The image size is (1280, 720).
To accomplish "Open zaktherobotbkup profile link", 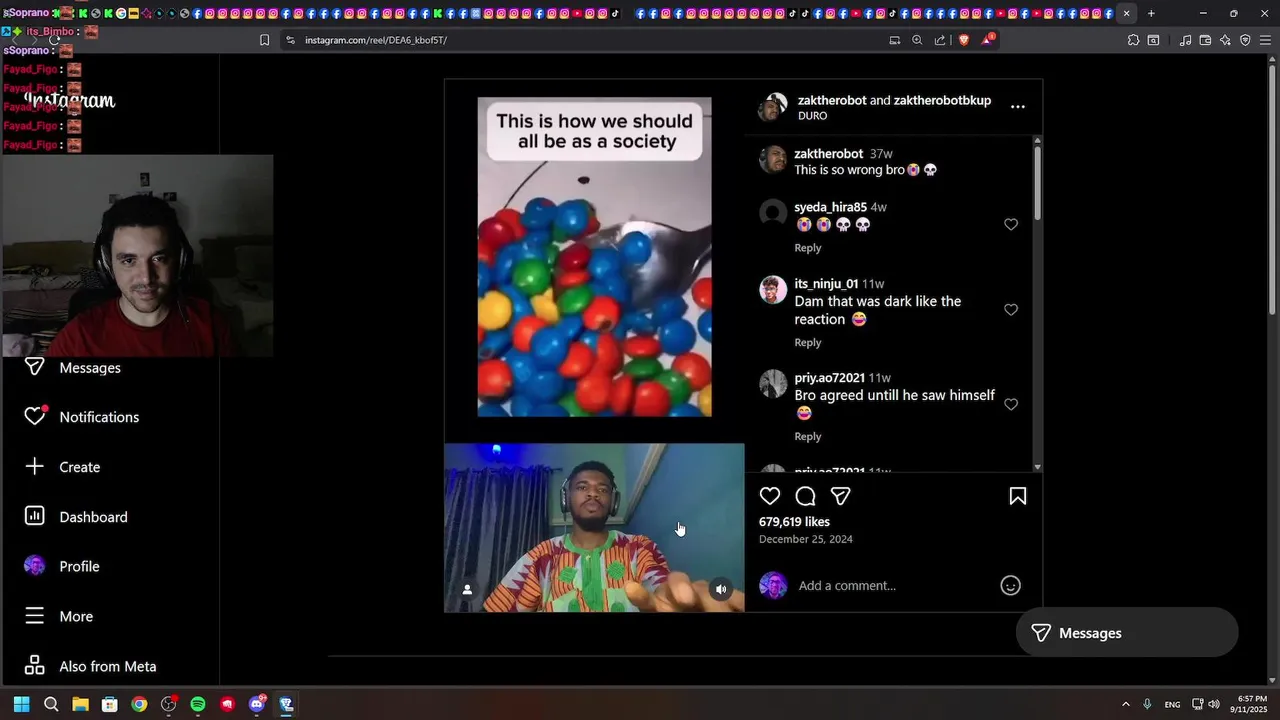I will click(942, 100).
